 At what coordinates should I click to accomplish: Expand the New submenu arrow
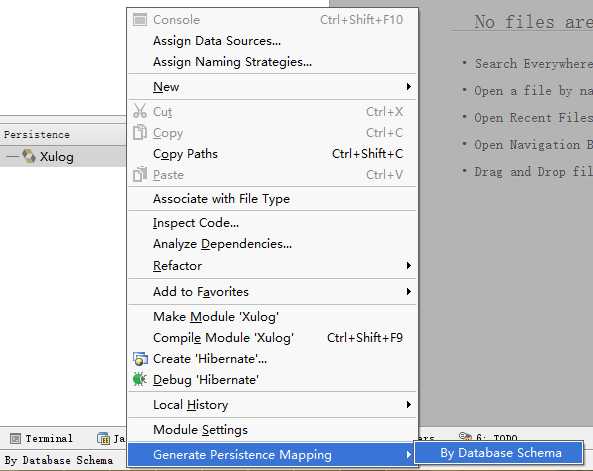pos(408,87)
